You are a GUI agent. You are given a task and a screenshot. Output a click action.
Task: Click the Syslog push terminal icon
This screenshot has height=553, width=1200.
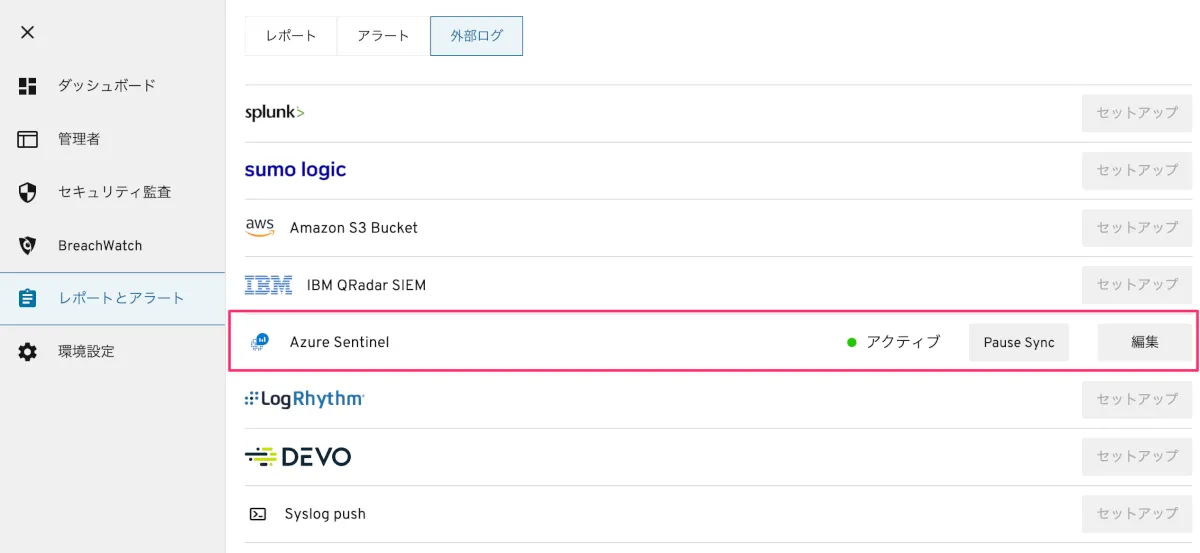(x=258, y=514)
